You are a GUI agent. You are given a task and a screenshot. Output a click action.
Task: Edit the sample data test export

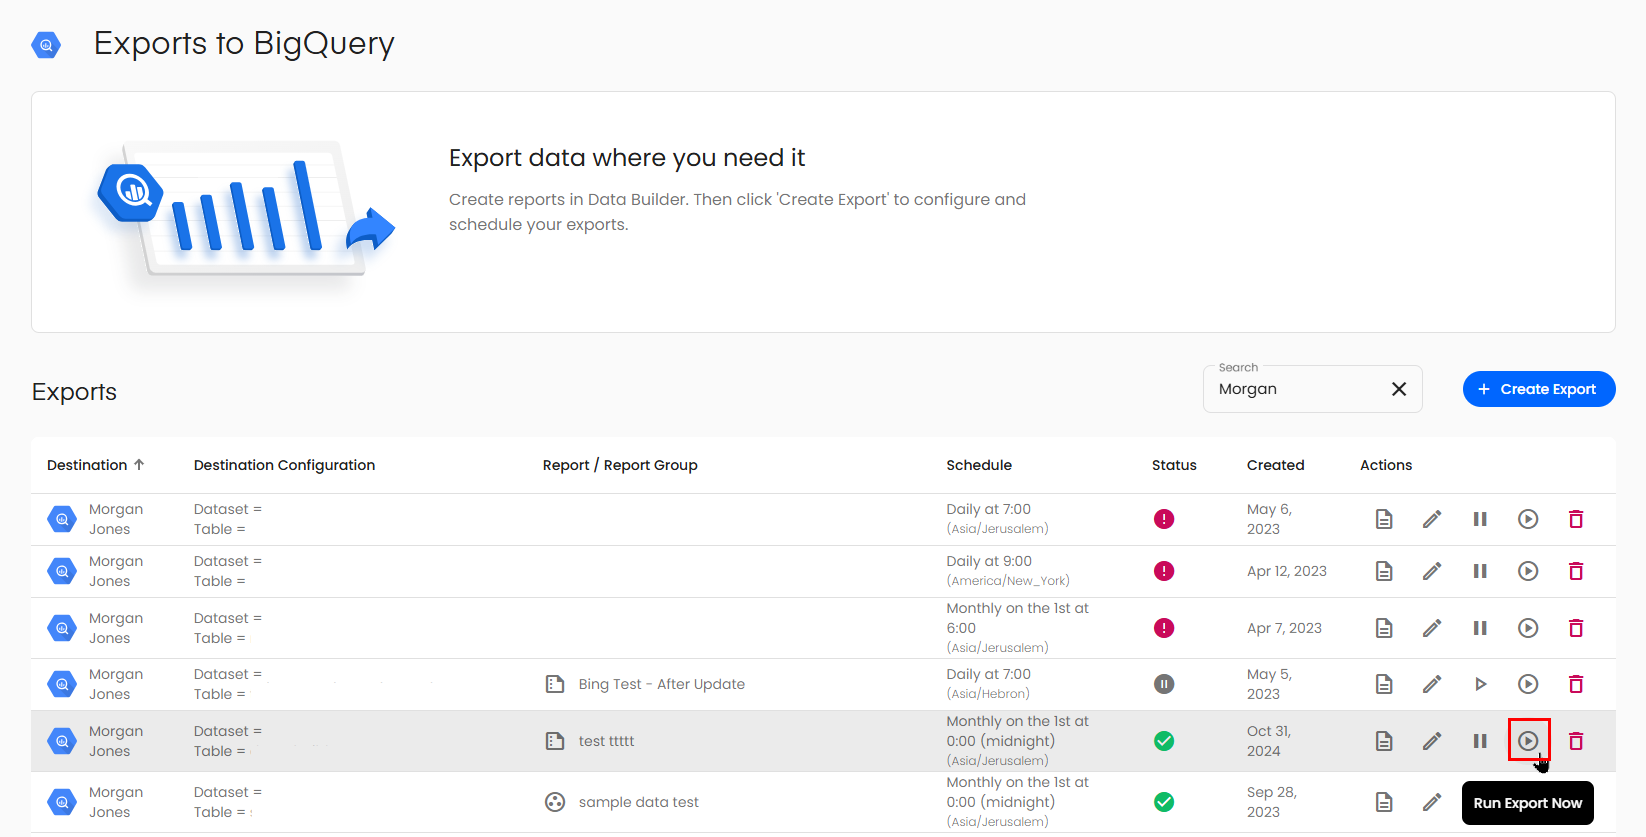pos(1432,802)
